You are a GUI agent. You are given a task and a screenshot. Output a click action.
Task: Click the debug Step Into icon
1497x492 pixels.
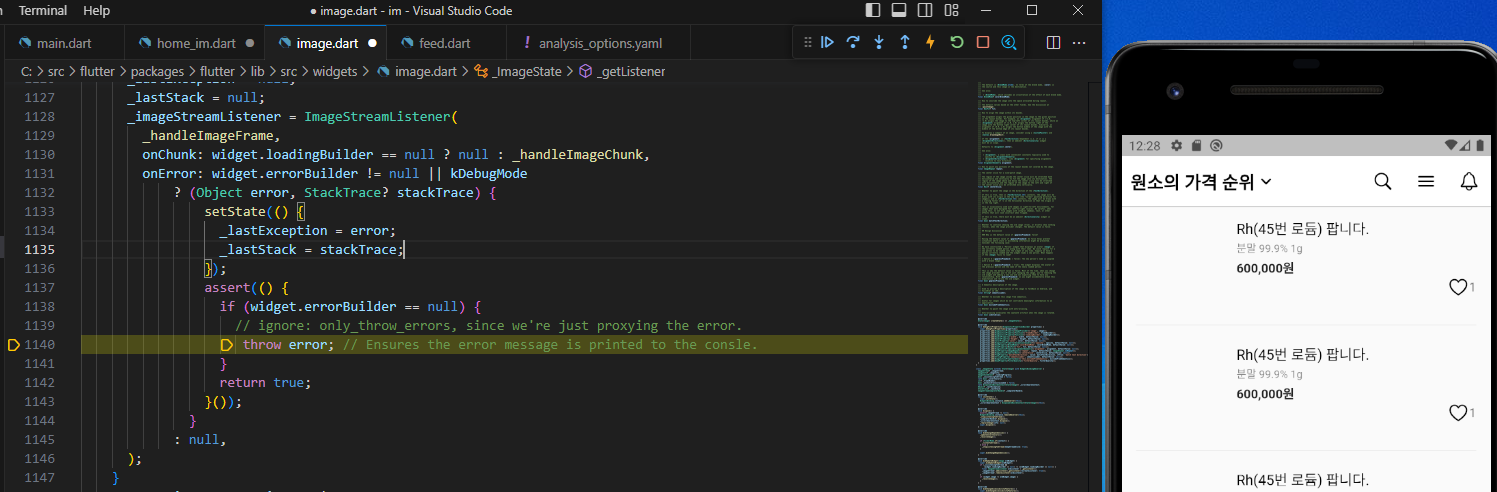pos(879,42)
